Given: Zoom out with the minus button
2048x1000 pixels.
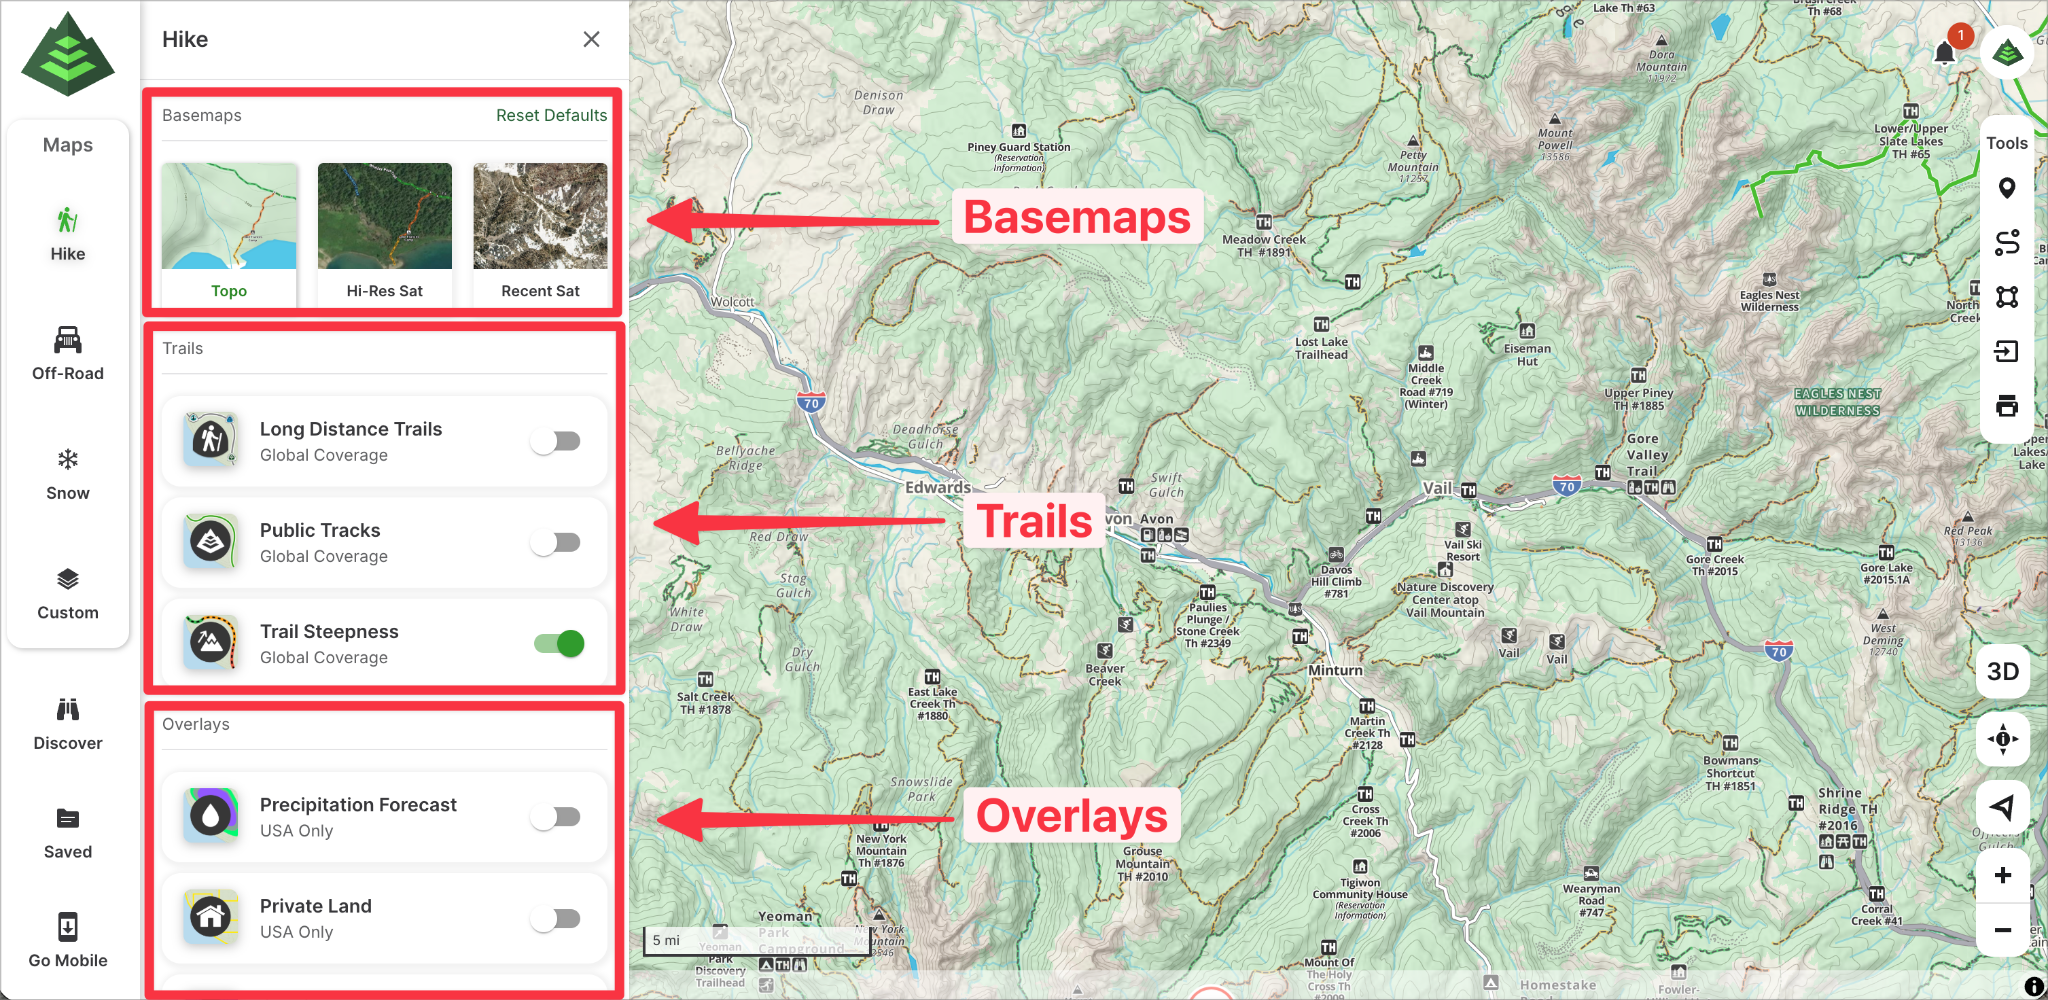Looking at the screenshot, I should [2002, 930].
